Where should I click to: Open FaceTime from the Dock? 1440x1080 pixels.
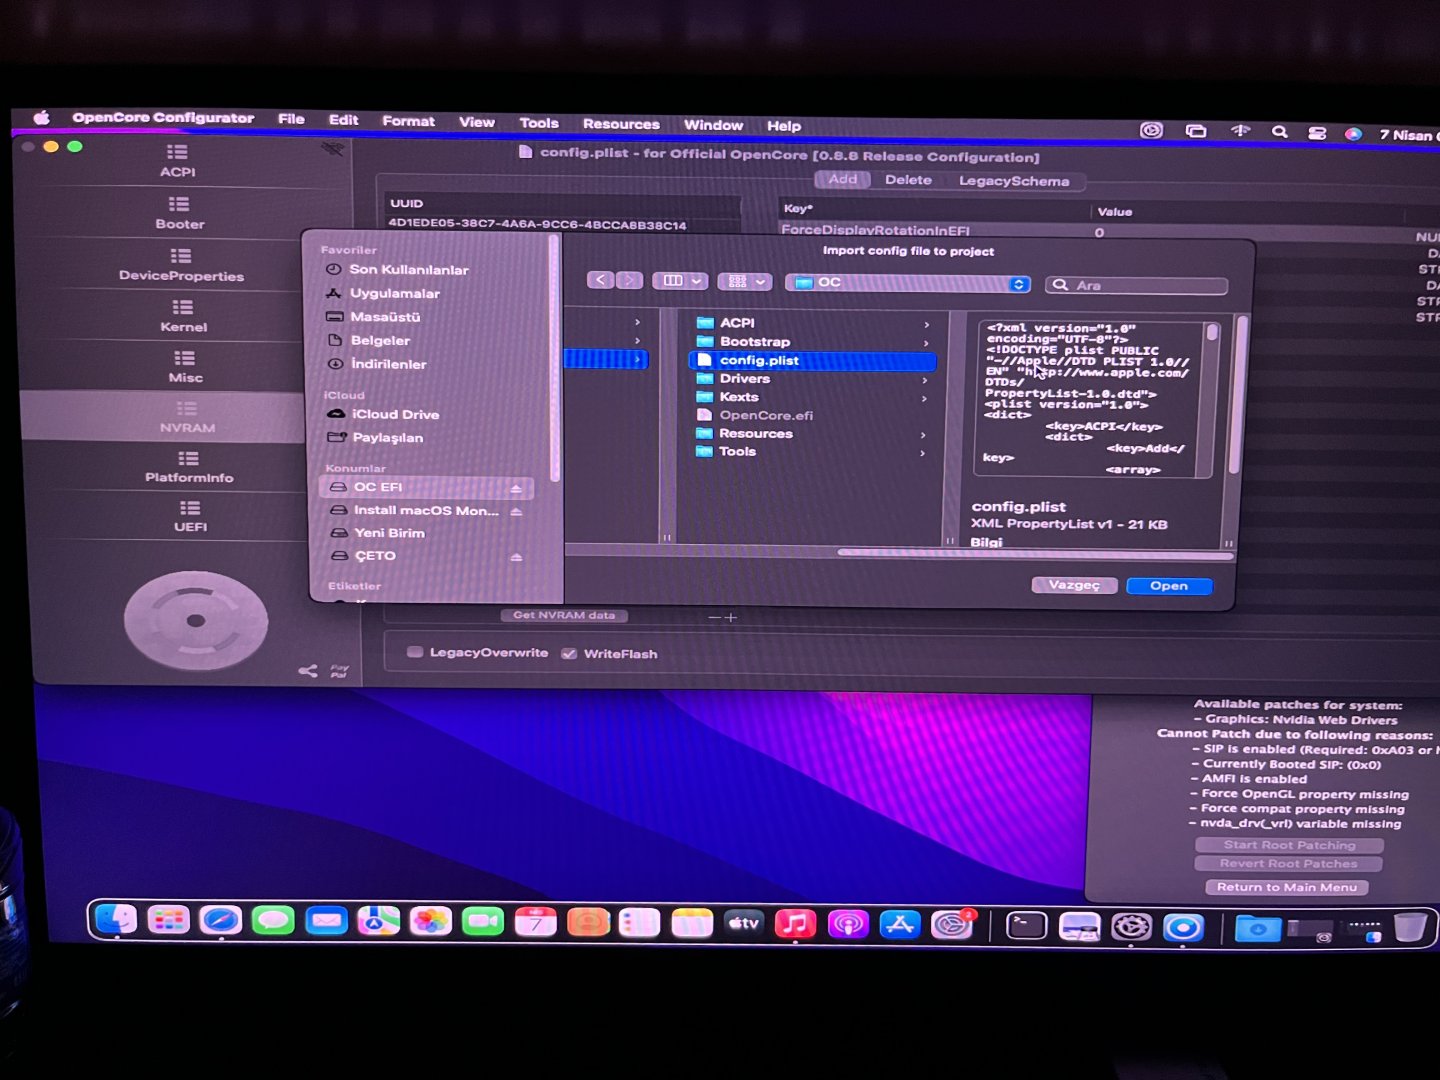coord(483,921)
